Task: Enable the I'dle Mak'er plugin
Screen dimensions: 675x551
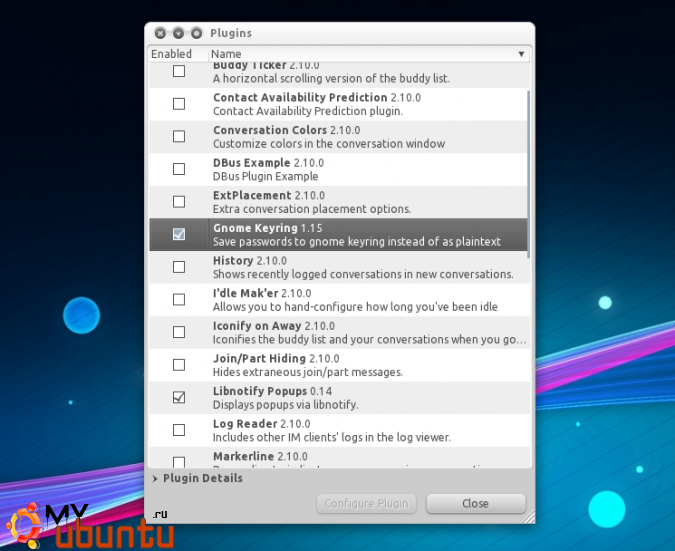Action: click(x=179, y=299)
